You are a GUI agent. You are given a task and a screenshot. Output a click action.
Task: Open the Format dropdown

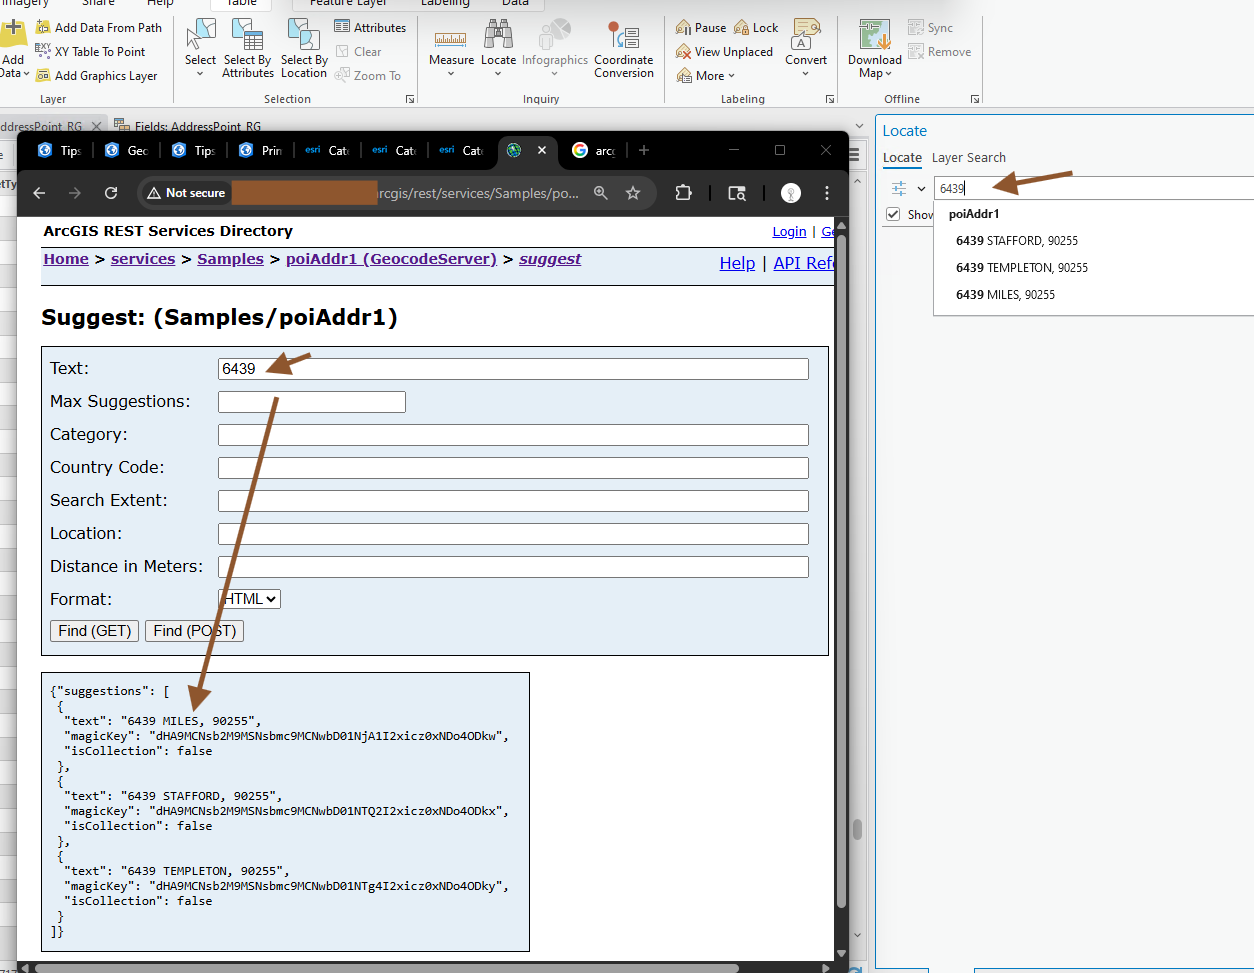tap(249, 599)
